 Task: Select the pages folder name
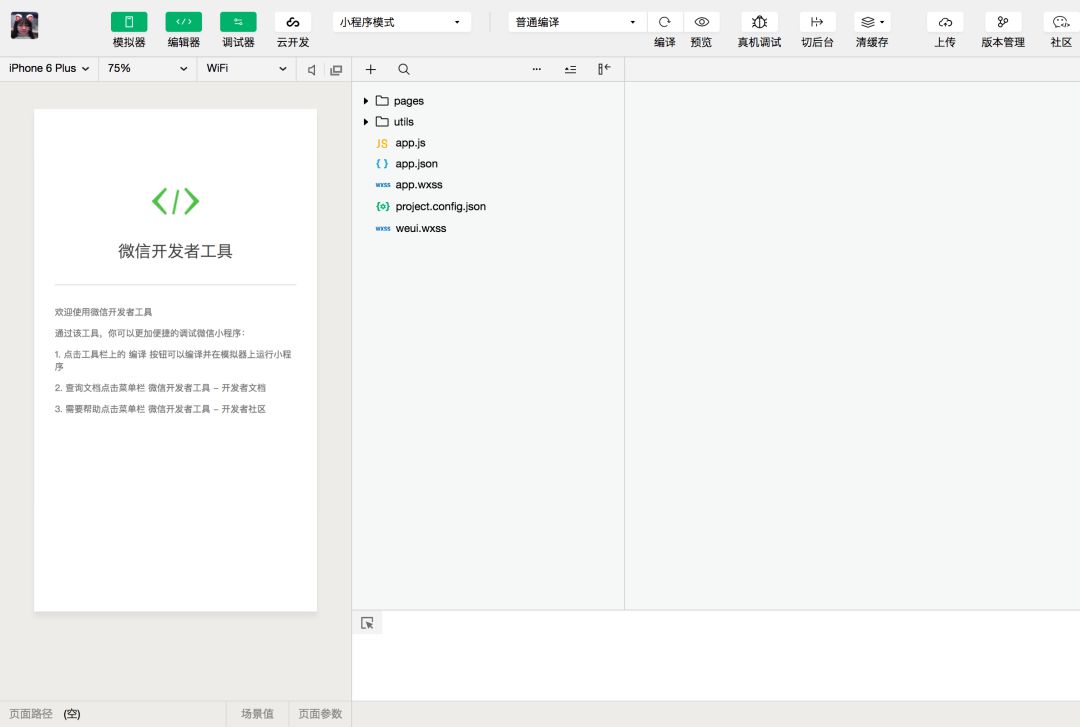pyautogui.click(x=408, y=101)
